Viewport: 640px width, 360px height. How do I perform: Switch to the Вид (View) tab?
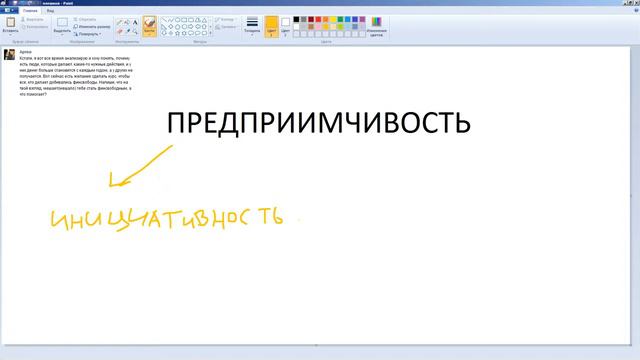50,11
